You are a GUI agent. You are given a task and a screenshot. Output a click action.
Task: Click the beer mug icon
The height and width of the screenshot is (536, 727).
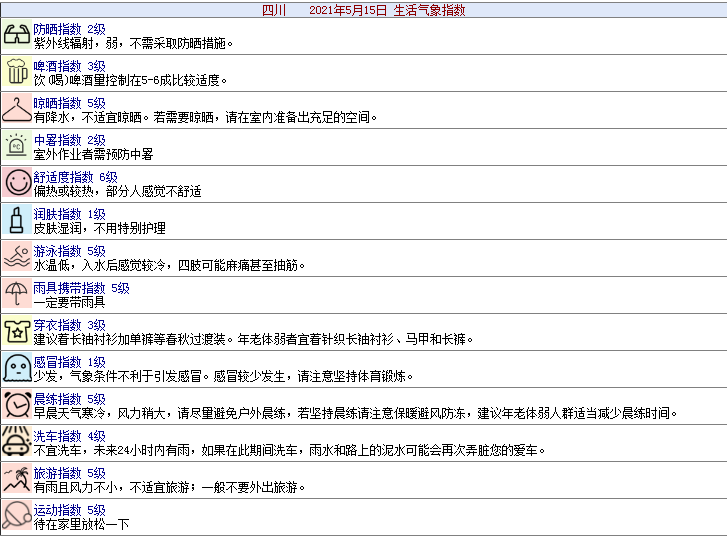point(16,73)
